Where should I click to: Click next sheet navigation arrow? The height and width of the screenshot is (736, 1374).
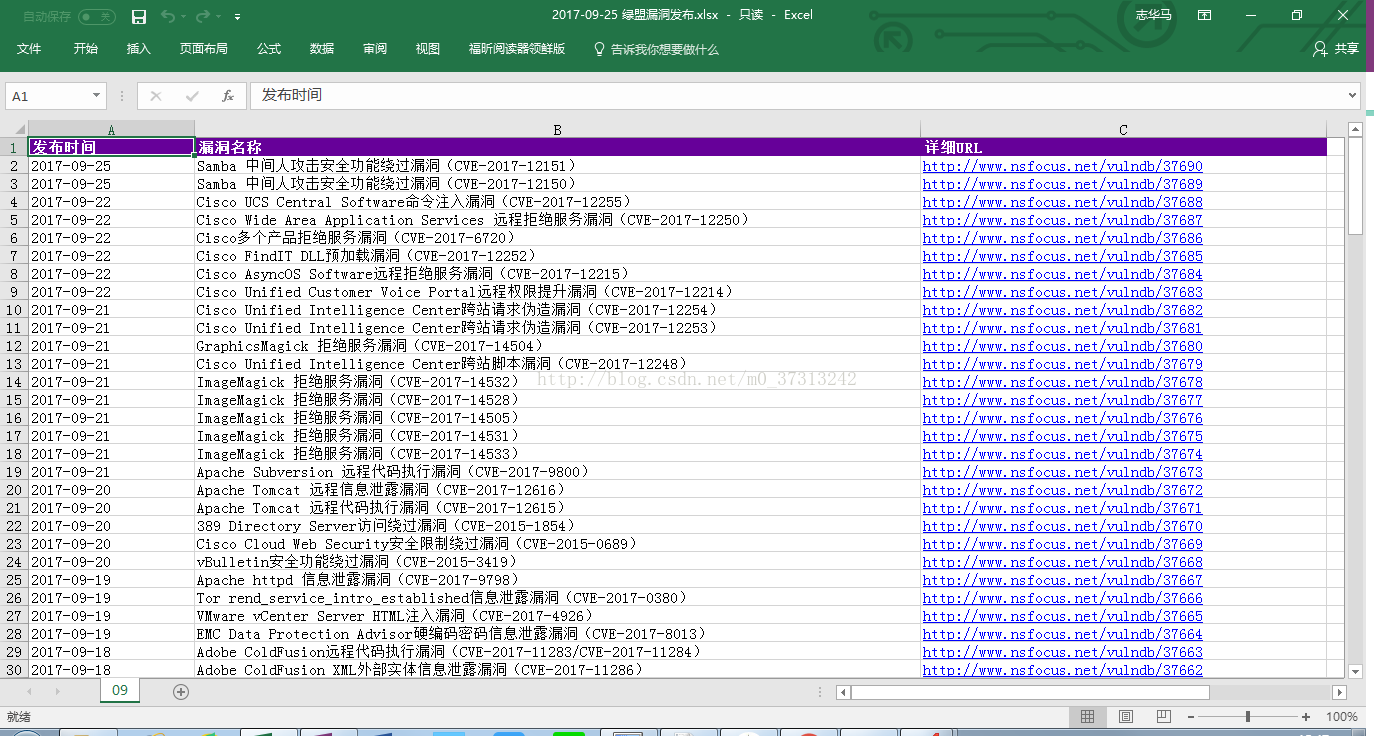point(57,692)
